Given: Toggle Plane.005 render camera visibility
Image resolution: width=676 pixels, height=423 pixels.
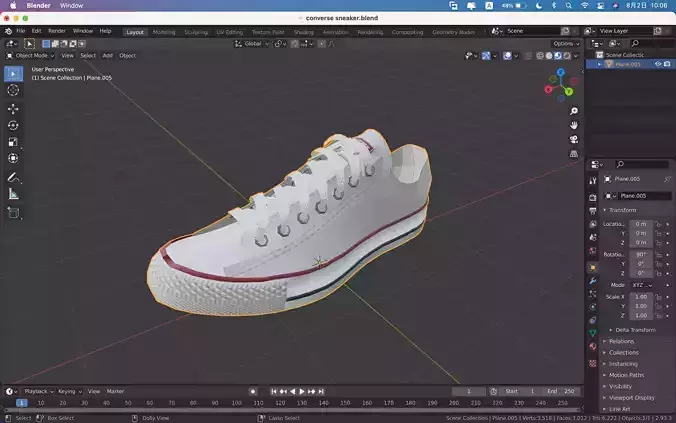Looking at the screenshot, I should pyautogui.click(x=667, y=64).
